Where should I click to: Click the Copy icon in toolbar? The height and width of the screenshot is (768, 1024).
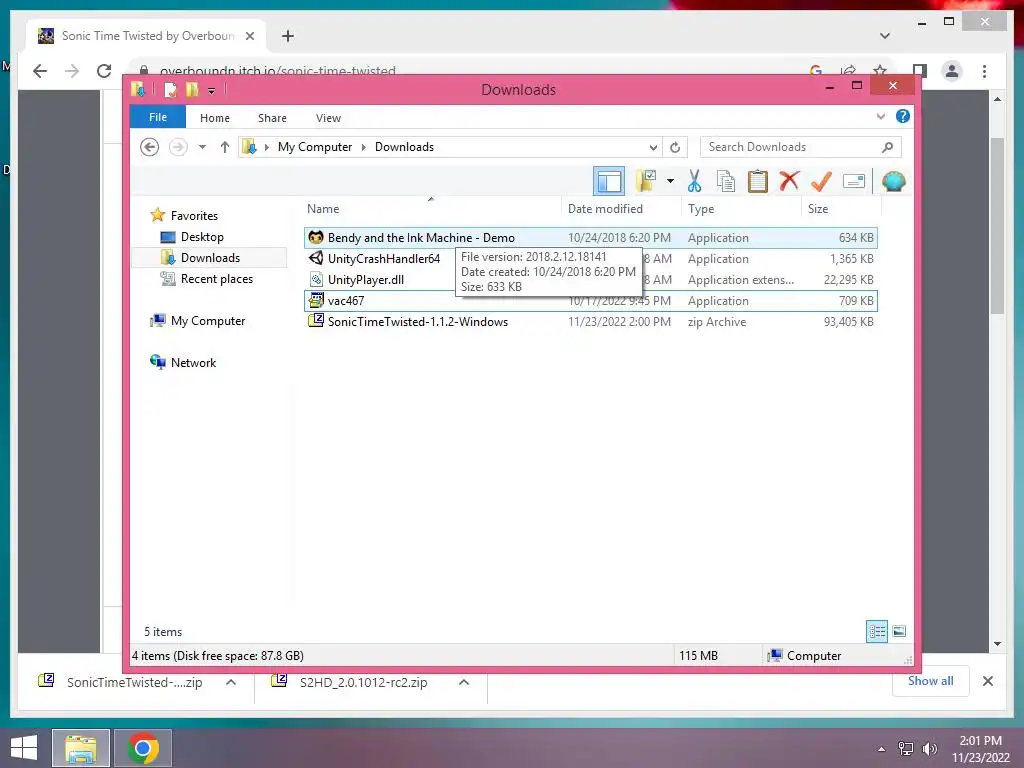(x=726, y=181)
